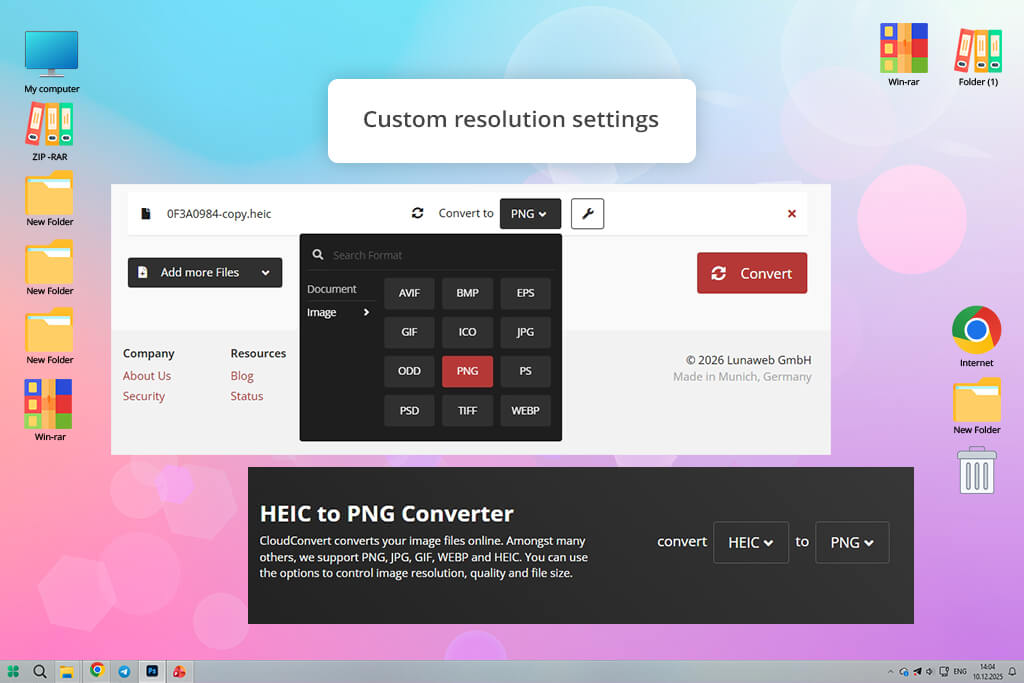Open the Blog link

[x=242, y=376]
